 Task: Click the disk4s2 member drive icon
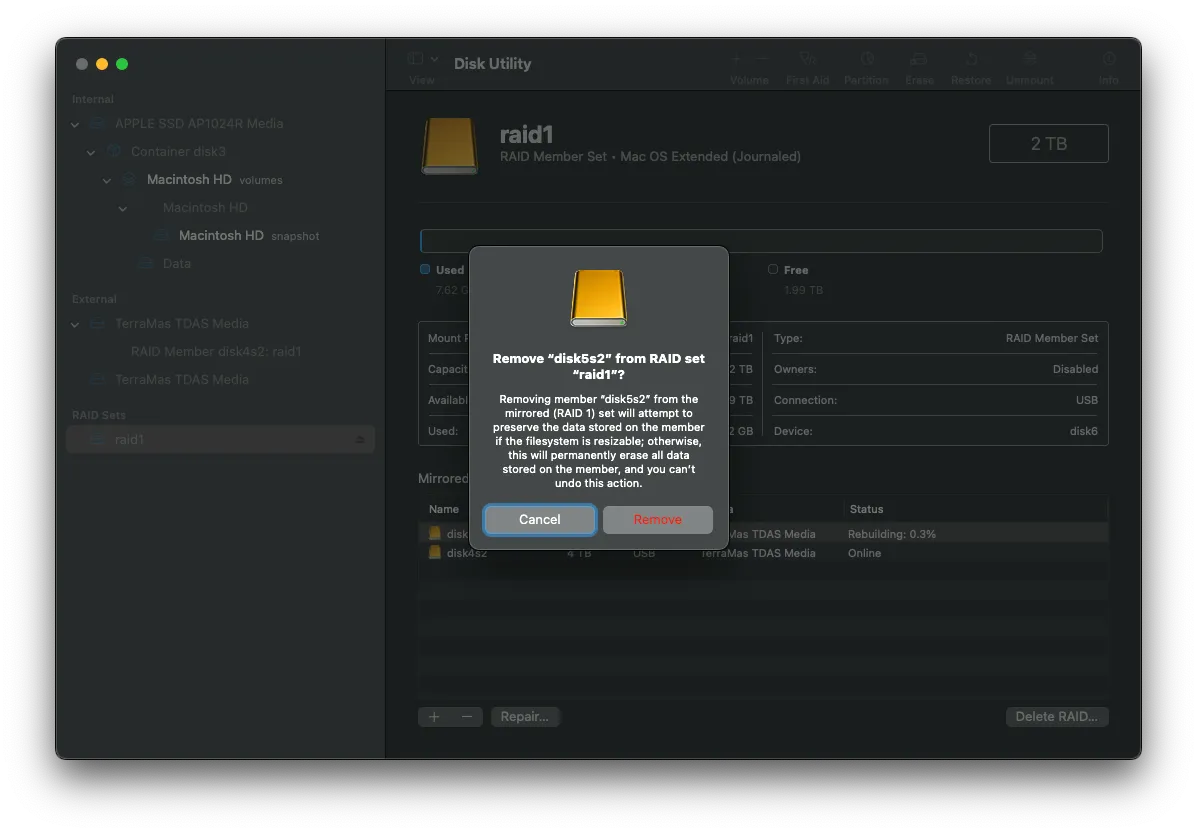435,553
